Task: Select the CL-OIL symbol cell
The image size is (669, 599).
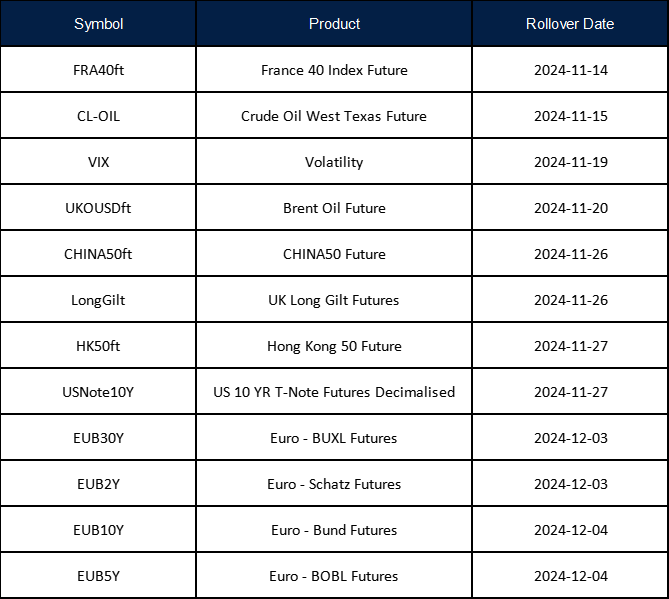Action: click(98, 116)
